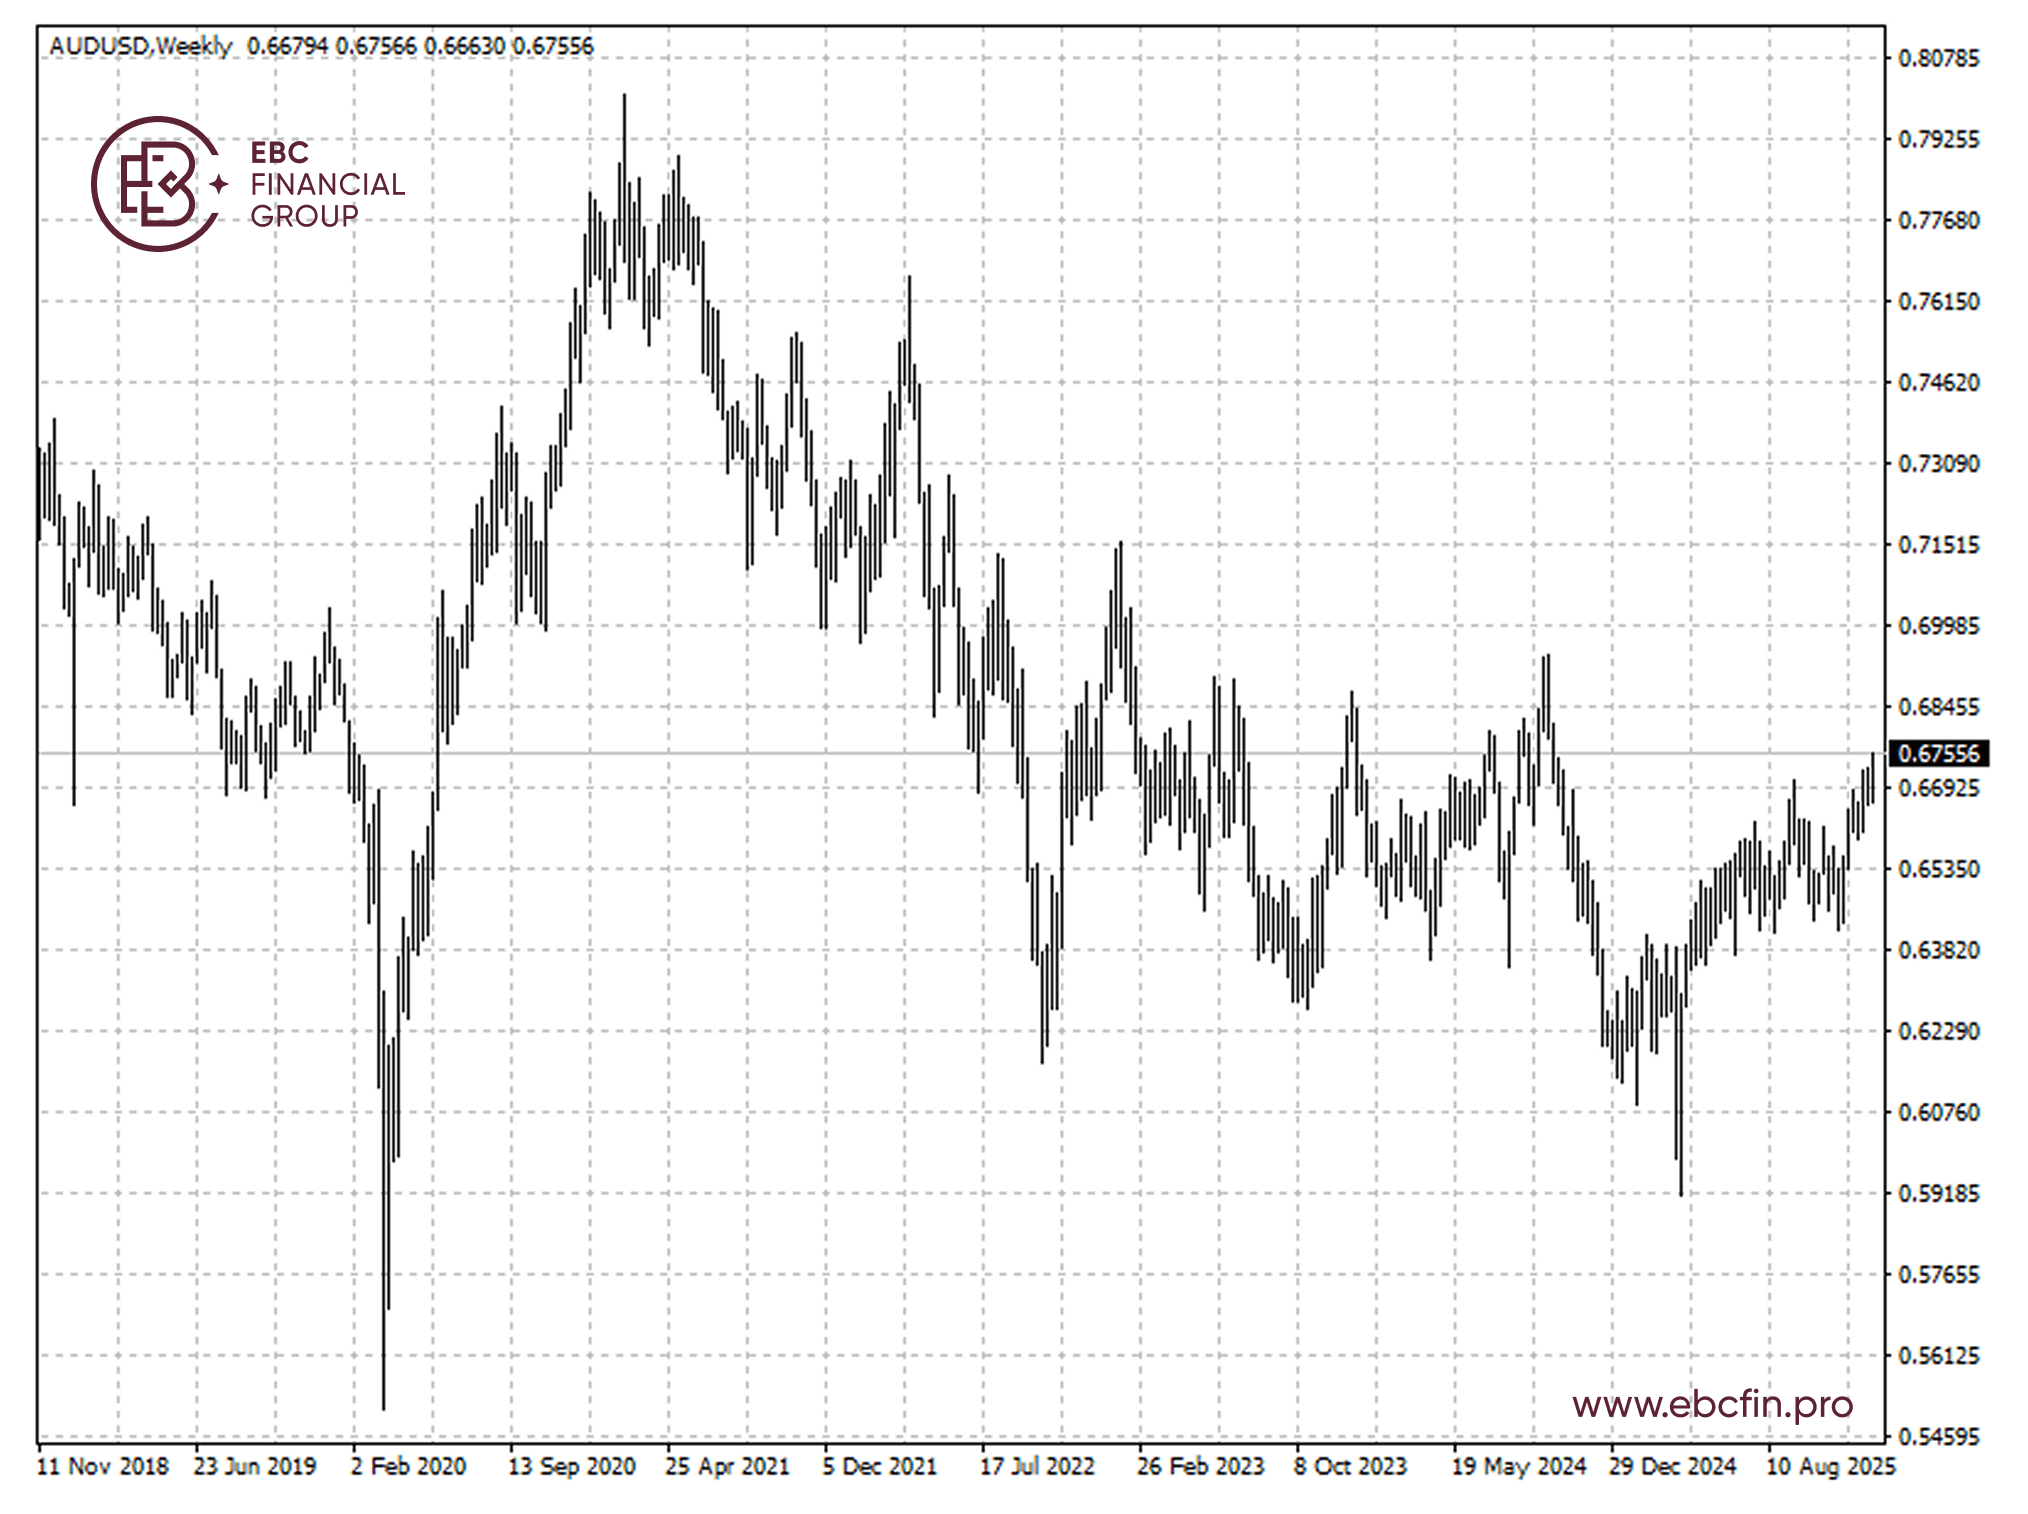The height and width of the screenshot is (1514, 2028).
Task: Click the AUDUSD,Weekly chart title
Action: point(140,46)
